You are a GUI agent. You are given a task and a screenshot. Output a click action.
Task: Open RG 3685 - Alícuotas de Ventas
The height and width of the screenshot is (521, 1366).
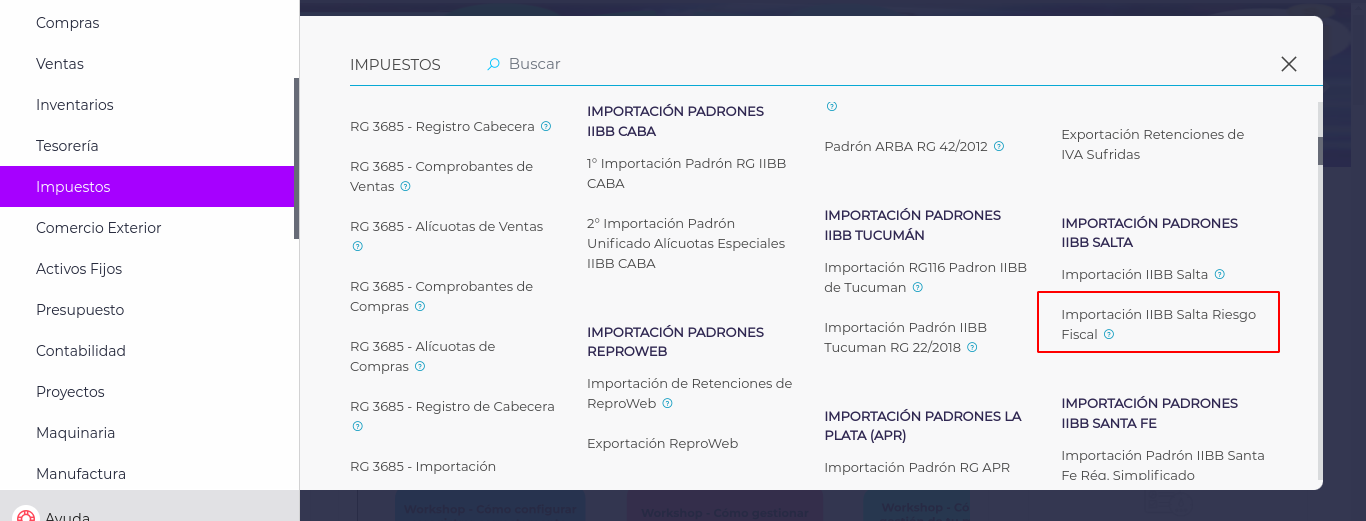point(446,227)
